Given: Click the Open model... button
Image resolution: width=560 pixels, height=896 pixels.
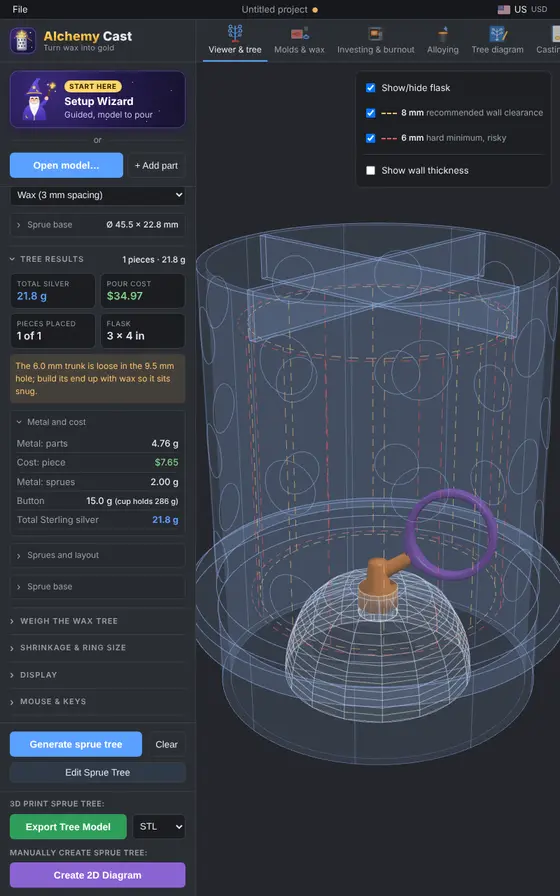Looking at the screenshot, I should pyautogui.click(x=66, y=165).
